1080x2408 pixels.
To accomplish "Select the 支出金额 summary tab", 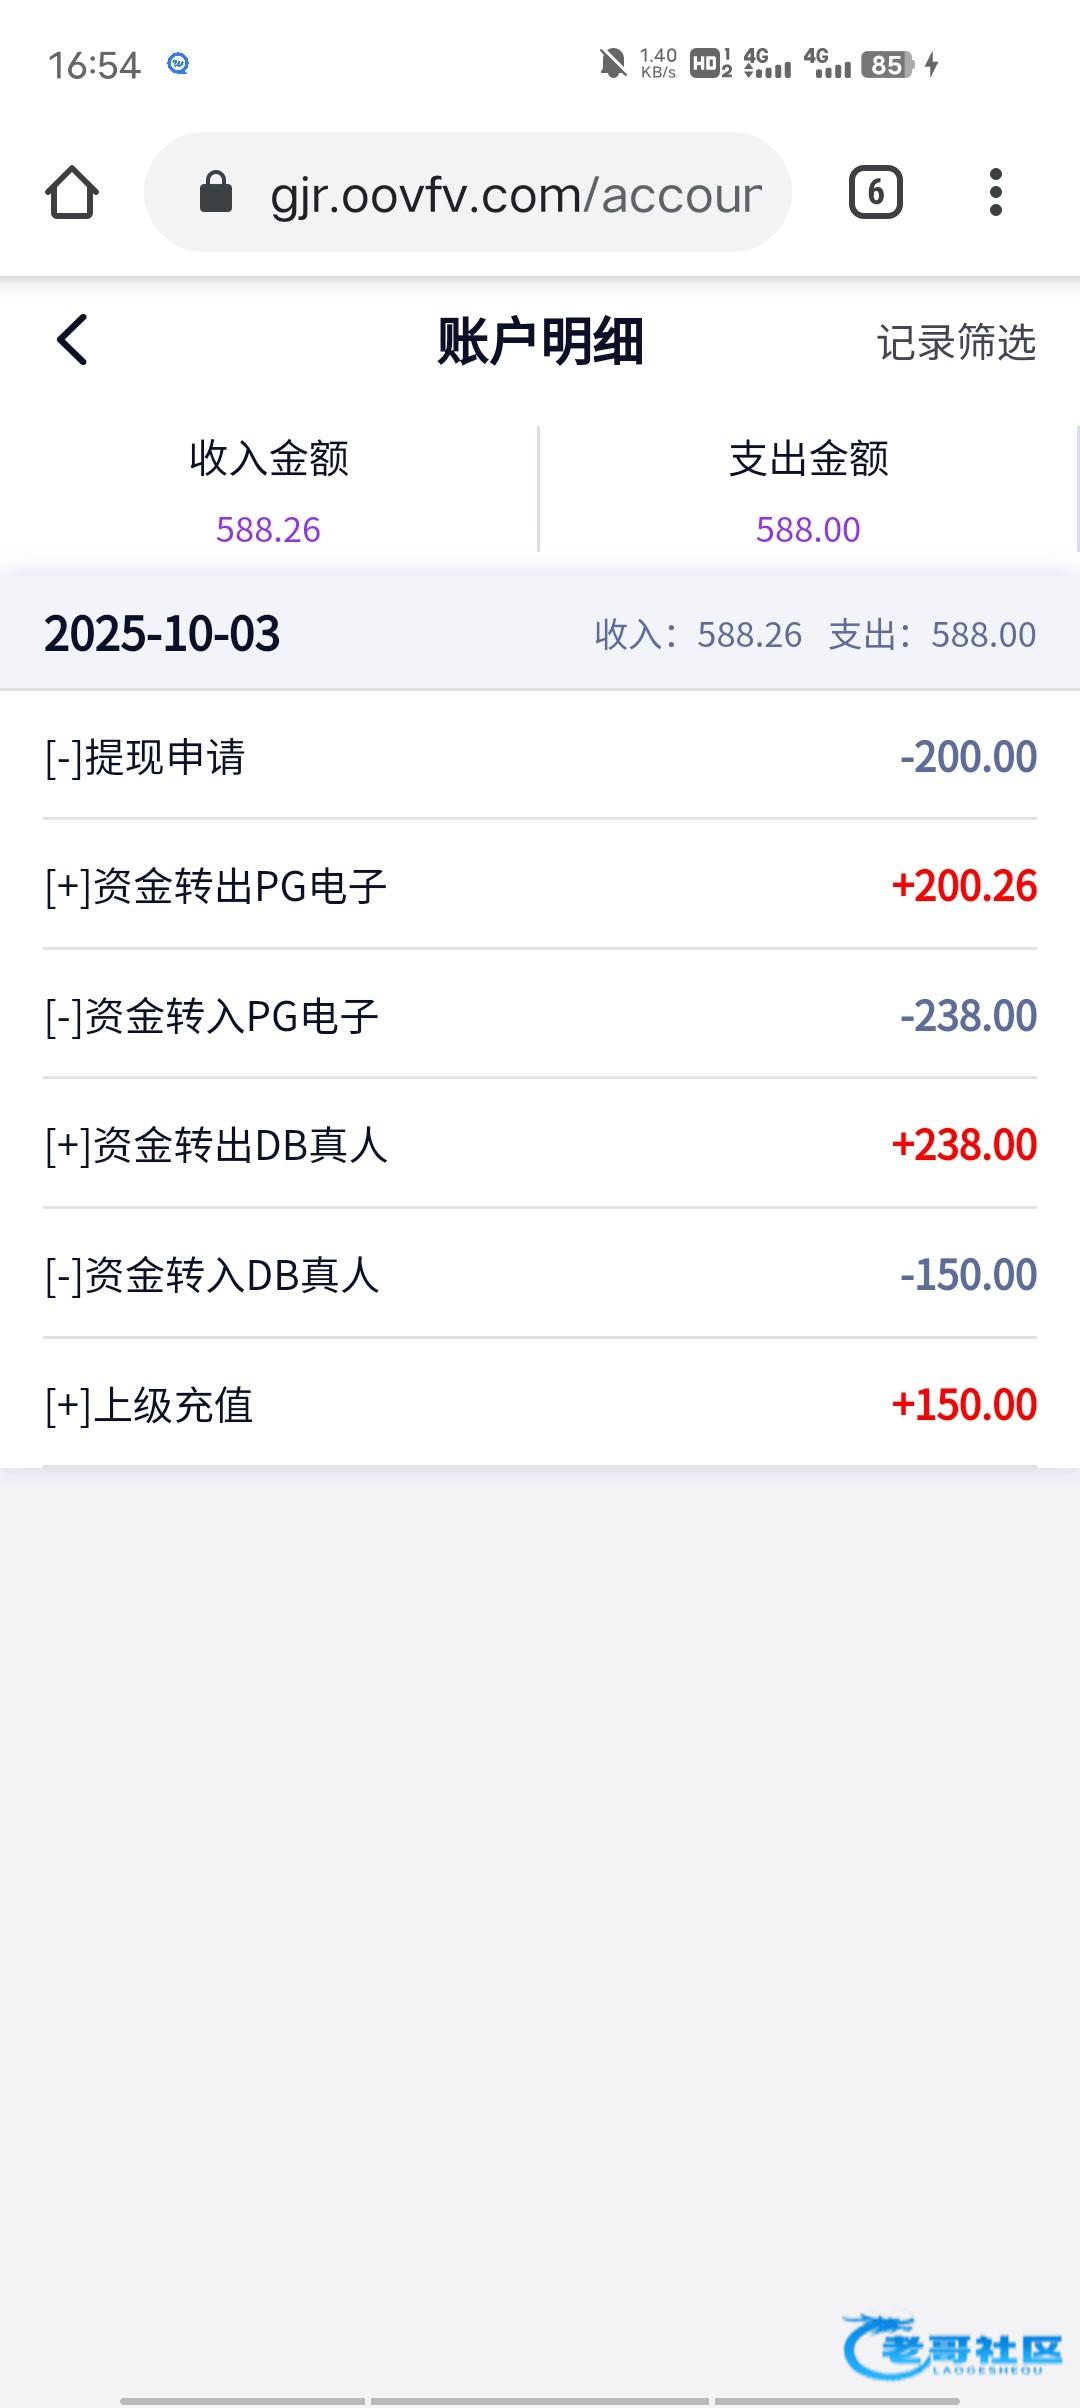I will tap(808, 490).
